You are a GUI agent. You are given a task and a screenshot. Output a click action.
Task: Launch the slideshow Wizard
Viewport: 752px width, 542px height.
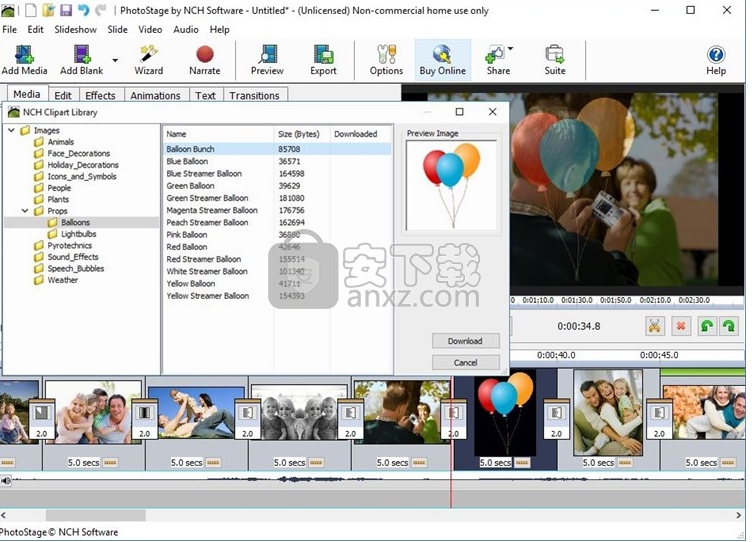pos(149,59)
